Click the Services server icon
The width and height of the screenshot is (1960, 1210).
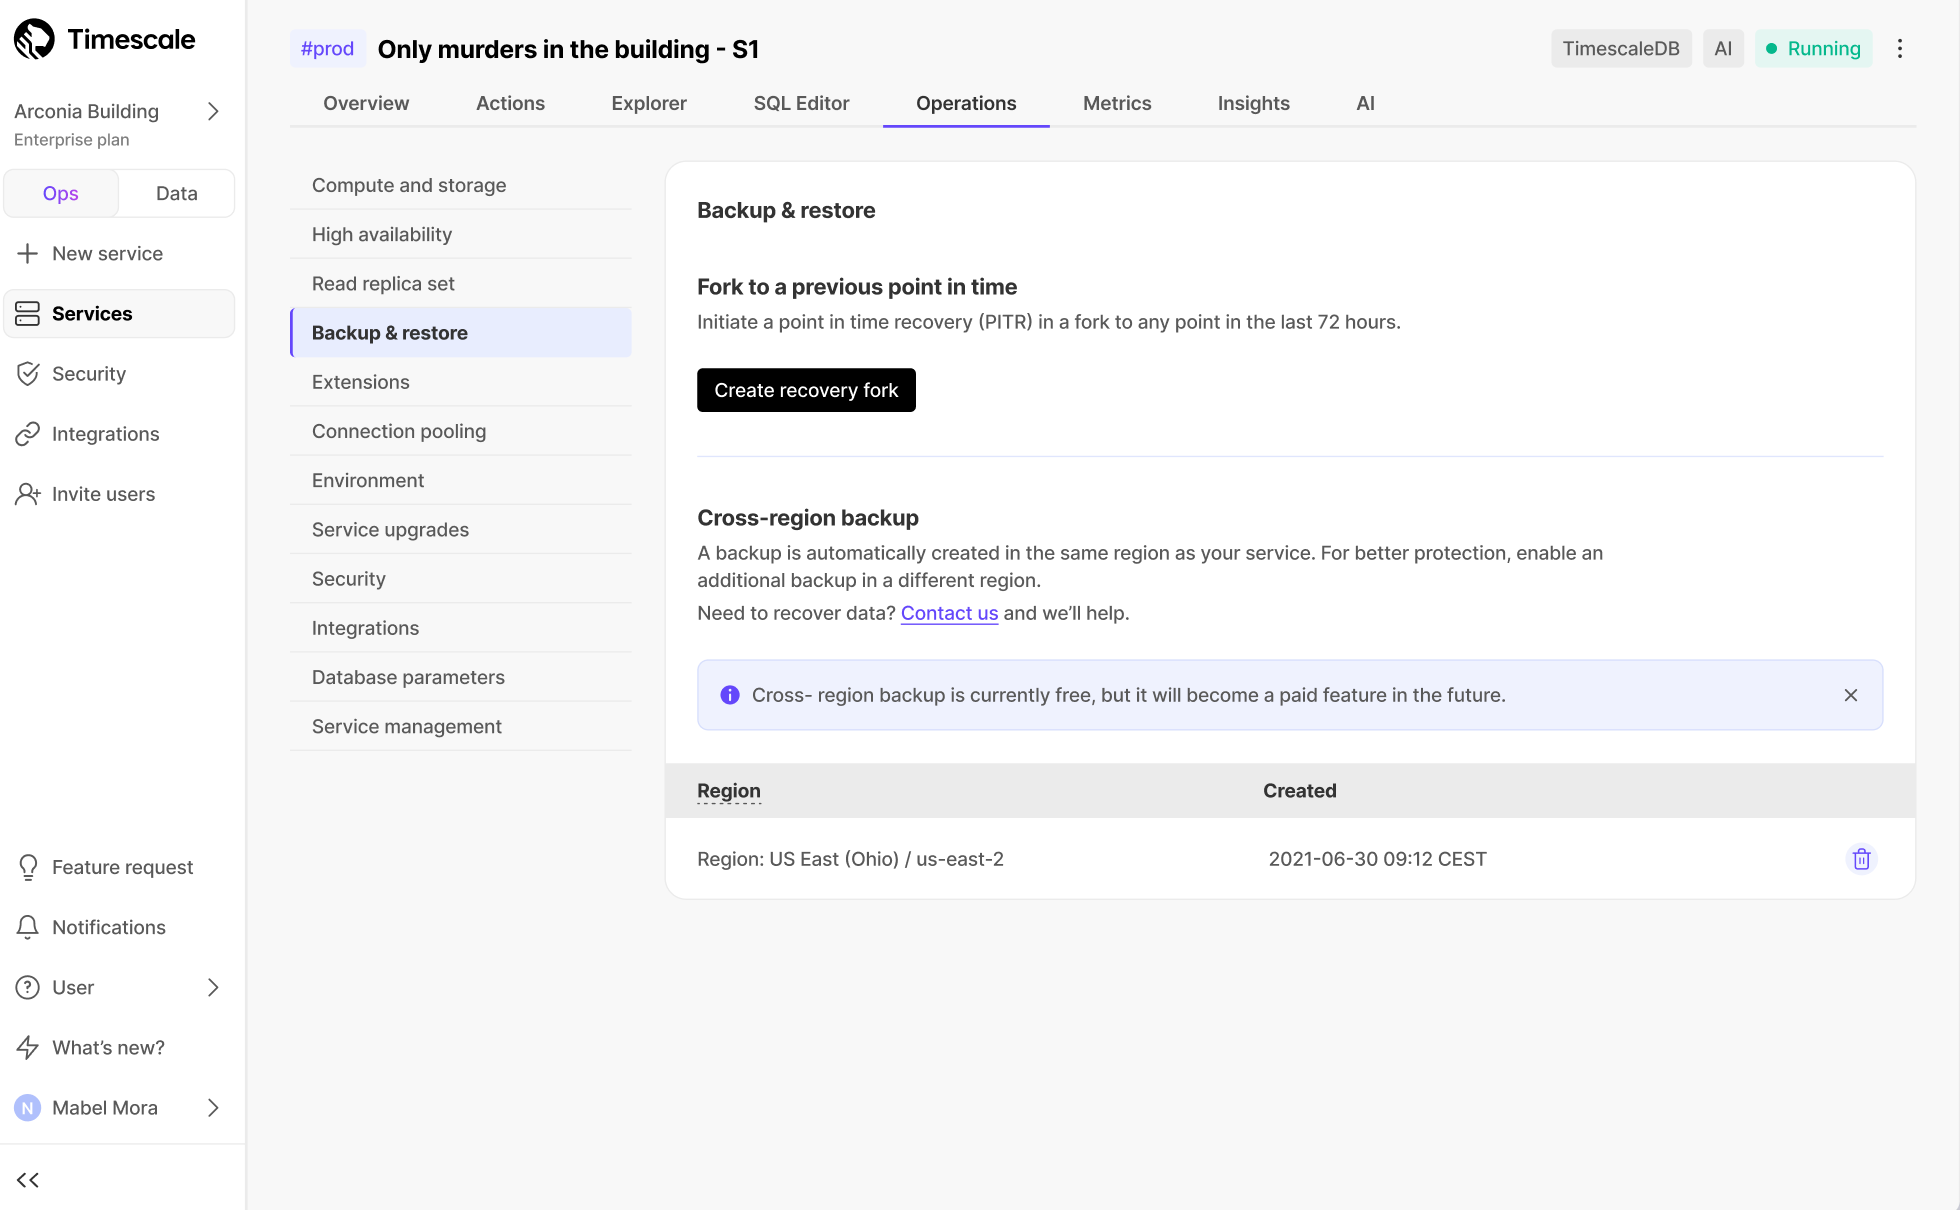tap(28, 314)
